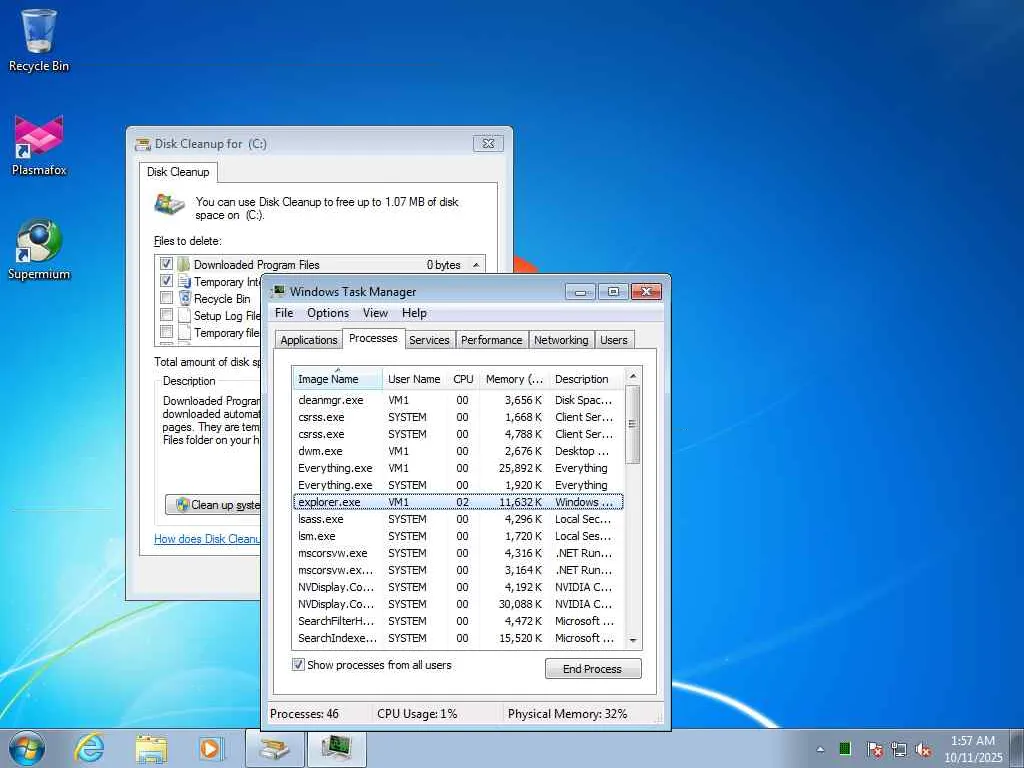Open the View menu in Task Manager
Screen dimensions: 1024x768
pos(376,313)
